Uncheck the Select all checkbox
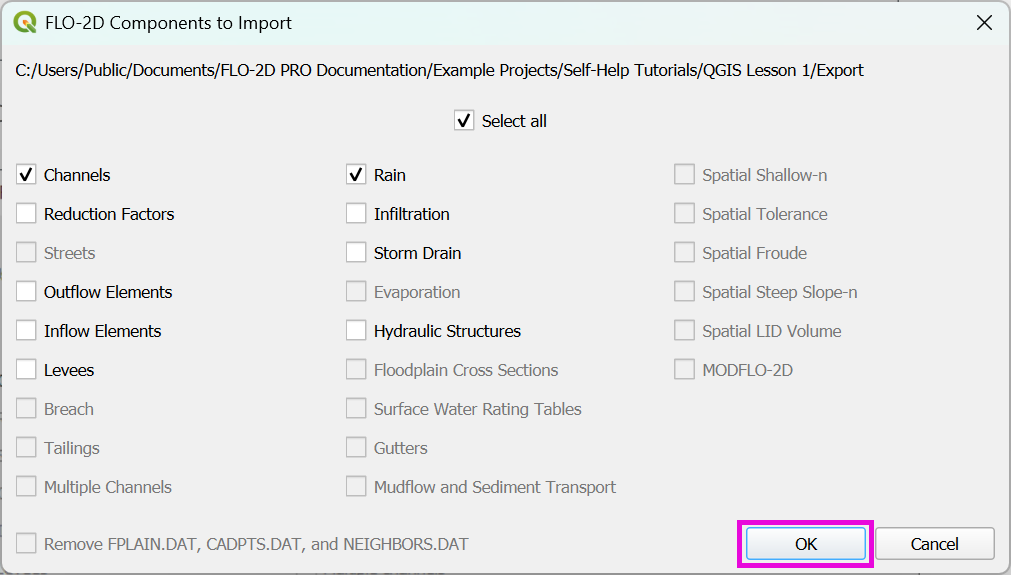1011x575 pixels. click(x=464, y=121)
